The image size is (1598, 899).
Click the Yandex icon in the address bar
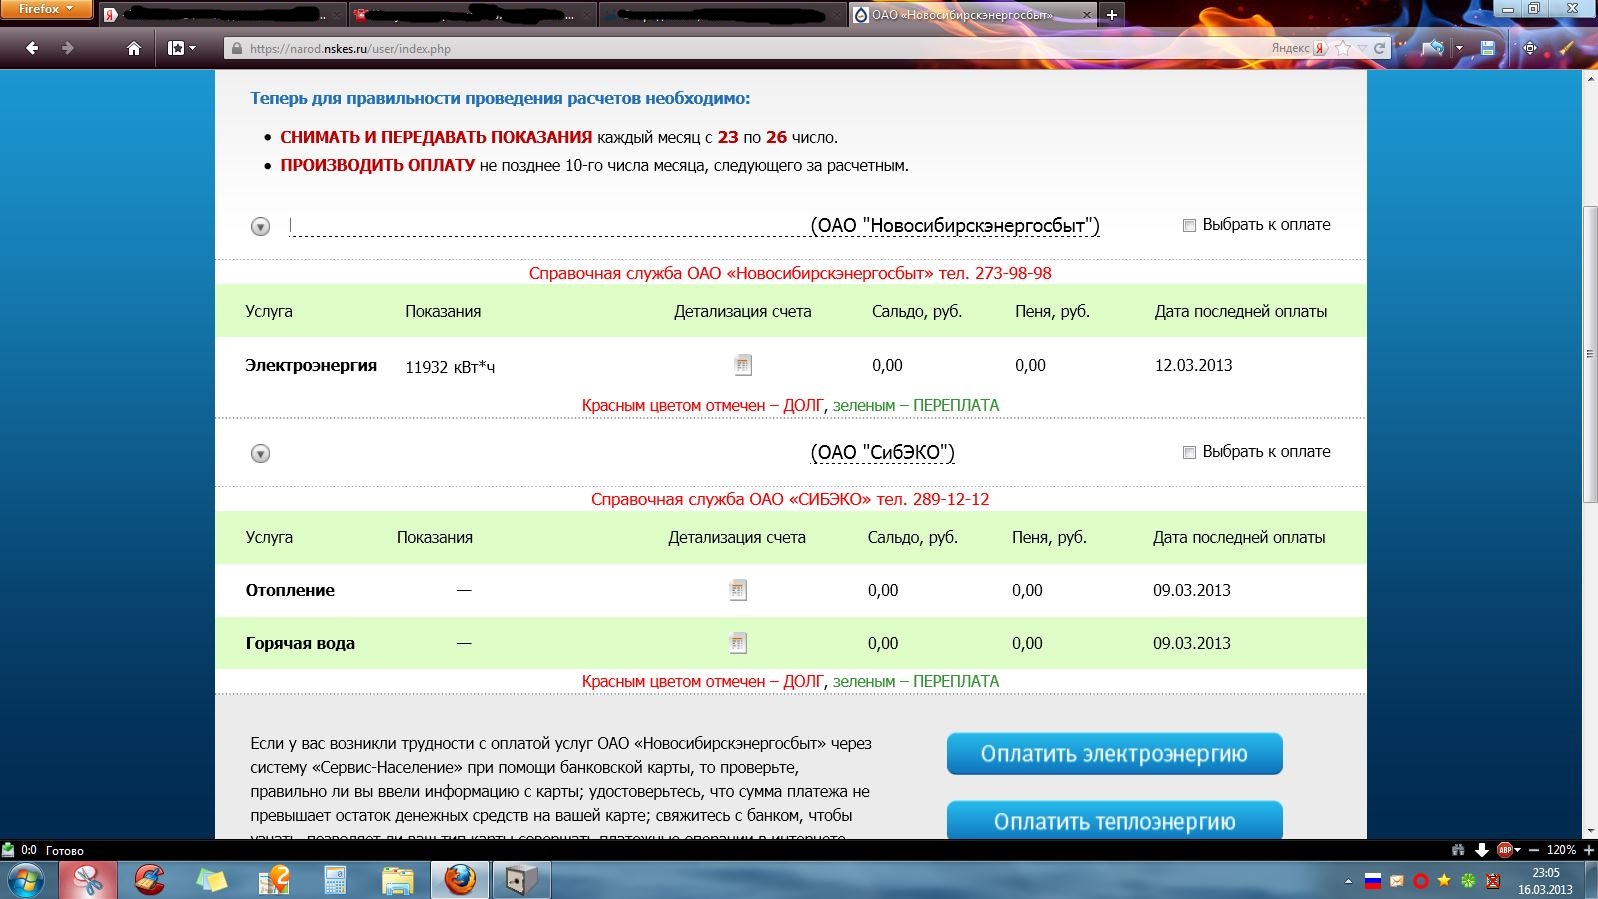coord(1320,48)
